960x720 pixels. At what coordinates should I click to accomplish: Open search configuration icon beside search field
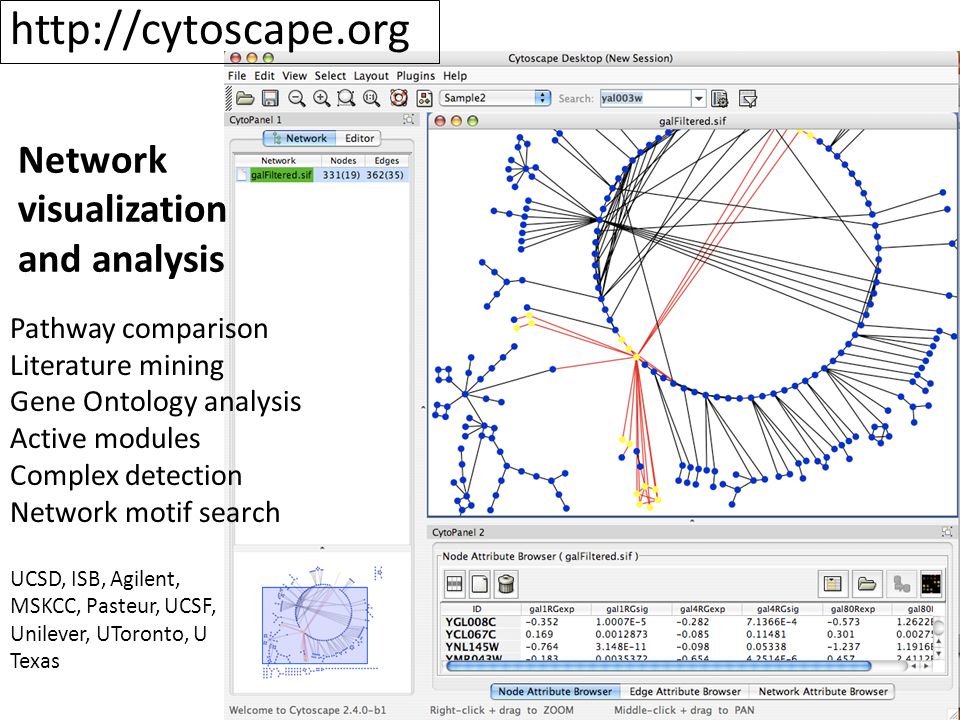(x=720, y=98)
